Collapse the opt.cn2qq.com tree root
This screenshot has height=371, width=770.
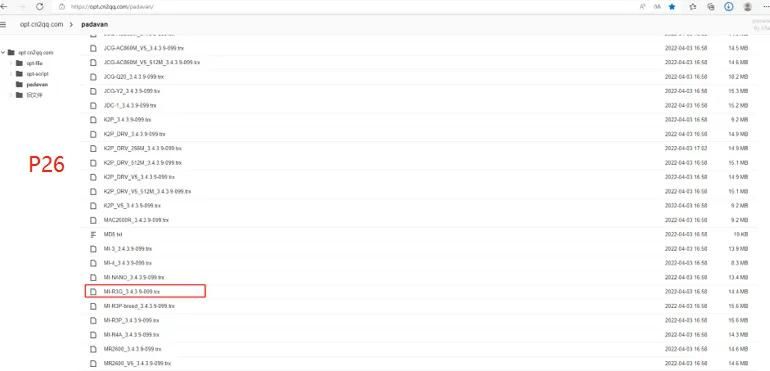(3, 52)
